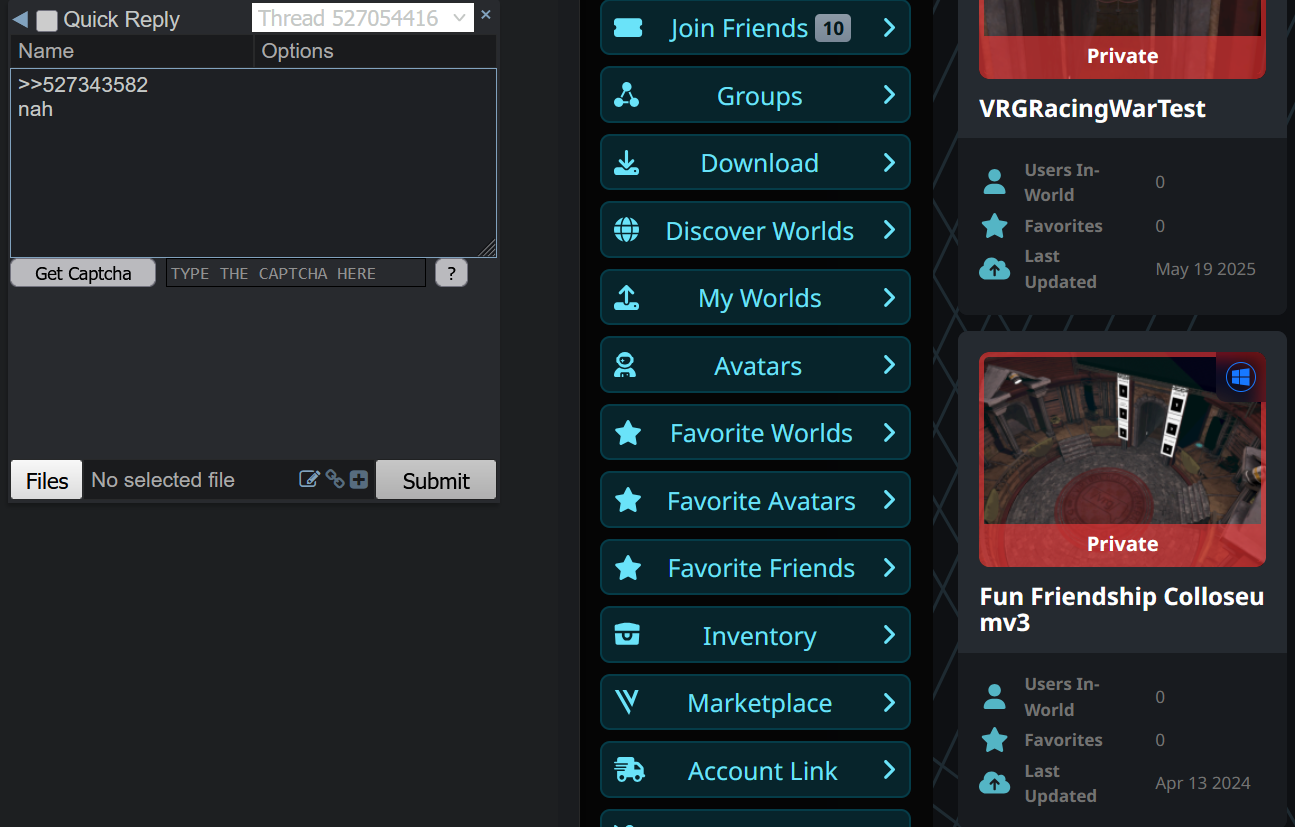Click Last Updated cloud icon for Fun Friendship Colloseum
The width and height of the screenshot is (1295, 827).
tap(994, 783)
